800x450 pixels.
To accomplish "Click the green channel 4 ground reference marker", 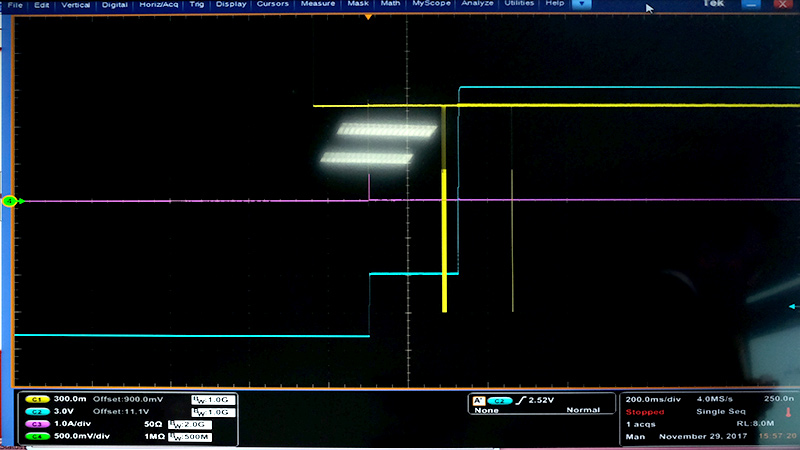I will [10, 201].
